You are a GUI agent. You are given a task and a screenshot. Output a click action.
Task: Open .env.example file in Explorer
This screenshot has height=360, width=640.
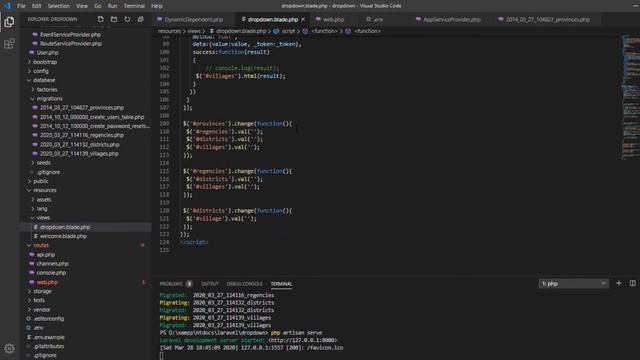[49, 337]
